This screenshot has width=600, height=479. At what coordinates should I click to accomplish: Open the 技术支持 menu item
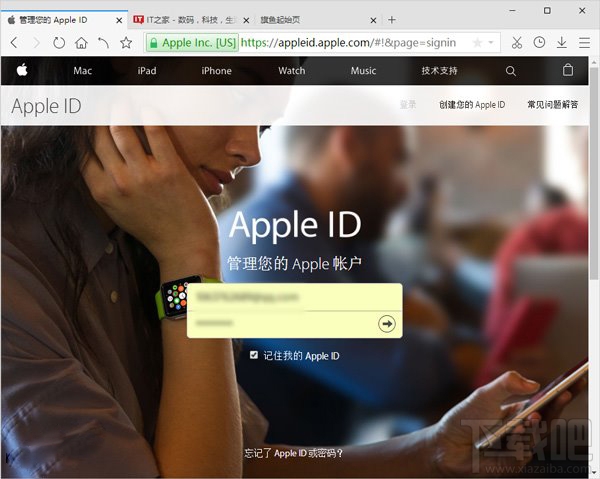pos(439,71)
